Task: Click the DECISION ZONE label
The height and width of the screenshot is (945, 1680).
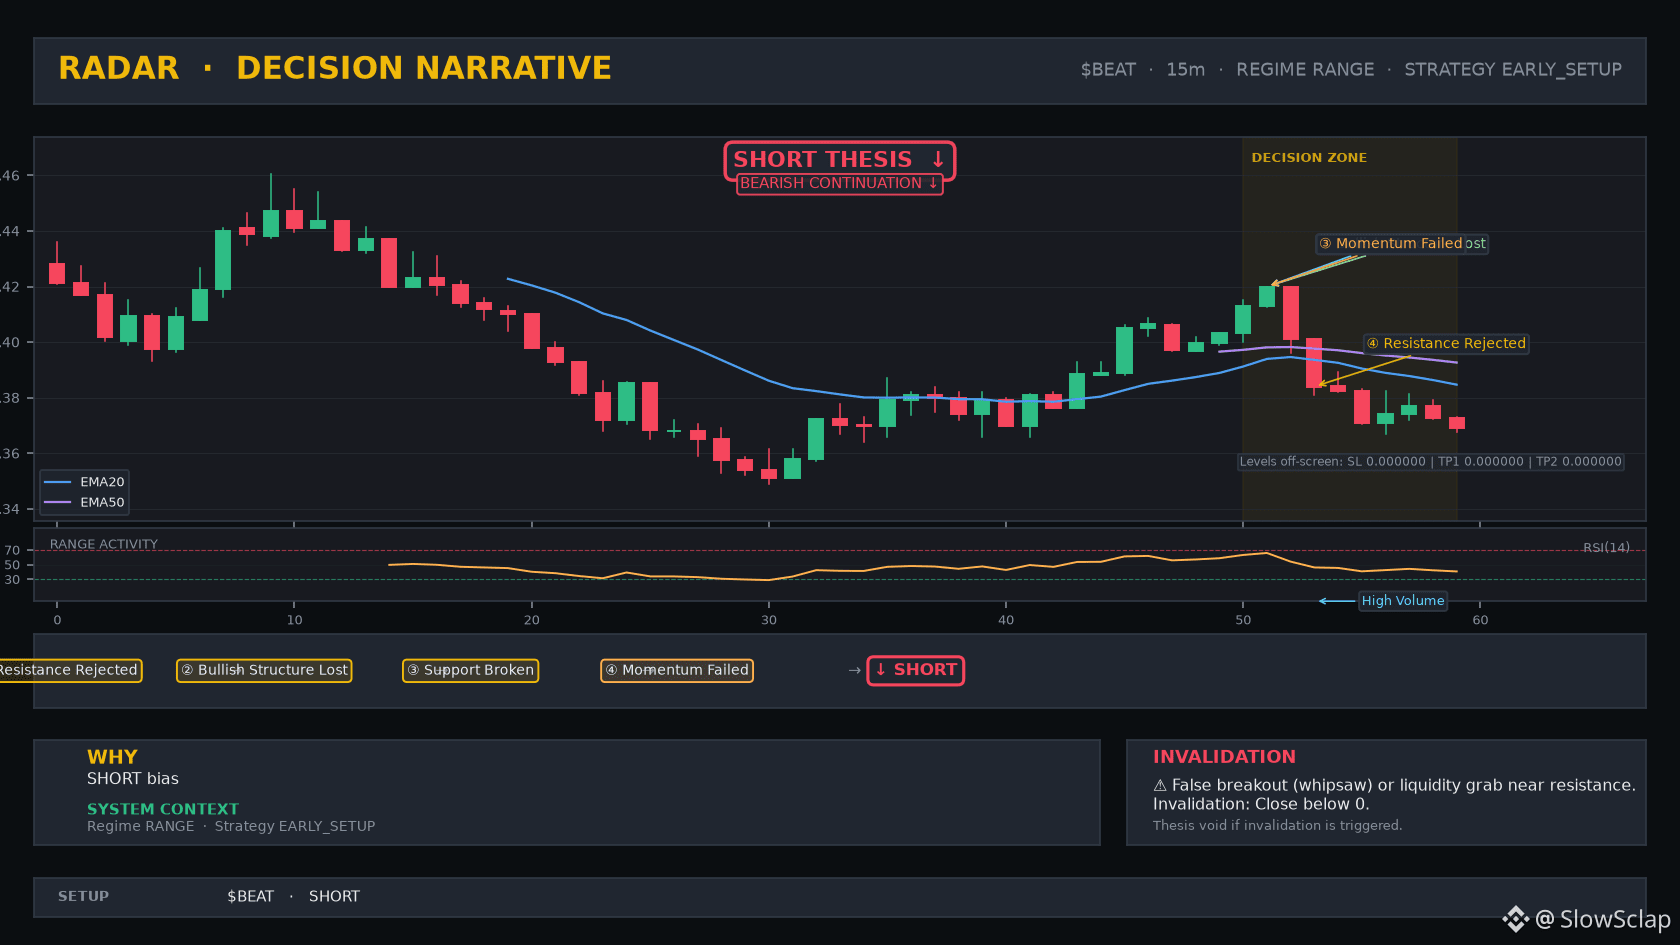Action: pyautogui.click(x=1309, y=158)
